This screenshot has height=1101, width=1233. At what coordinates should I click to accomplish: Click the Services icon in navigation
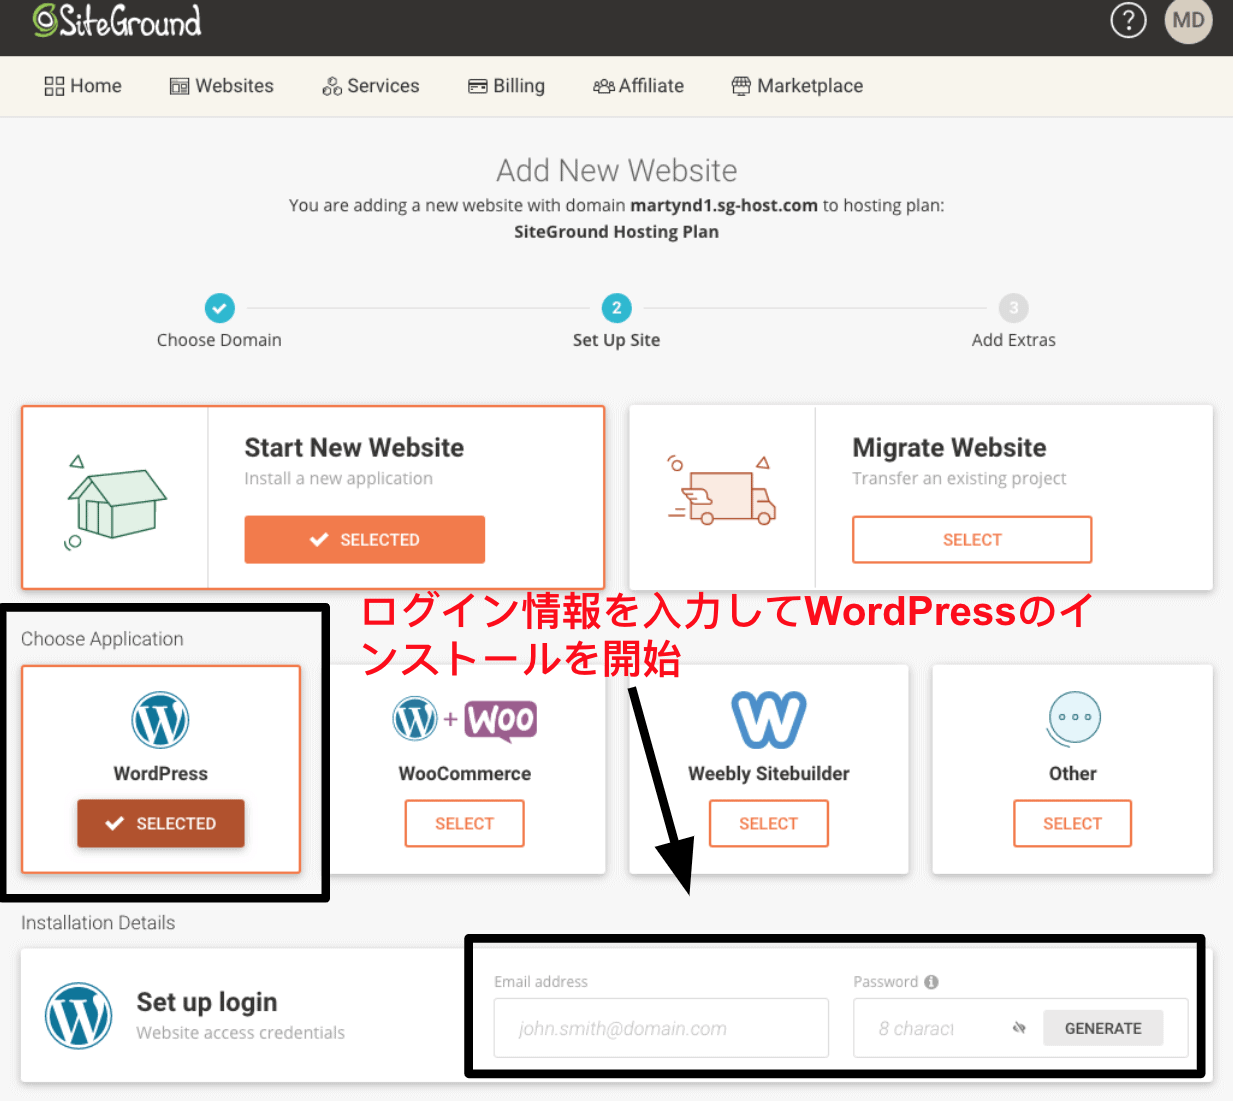point(332,87)
